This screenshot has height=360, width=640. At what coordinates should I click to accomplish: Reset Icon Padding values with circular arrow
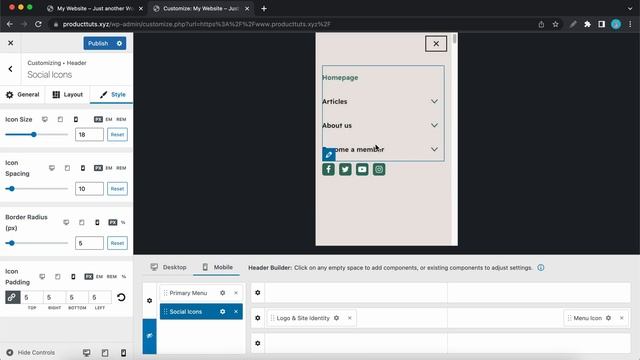tap(121, 297)
